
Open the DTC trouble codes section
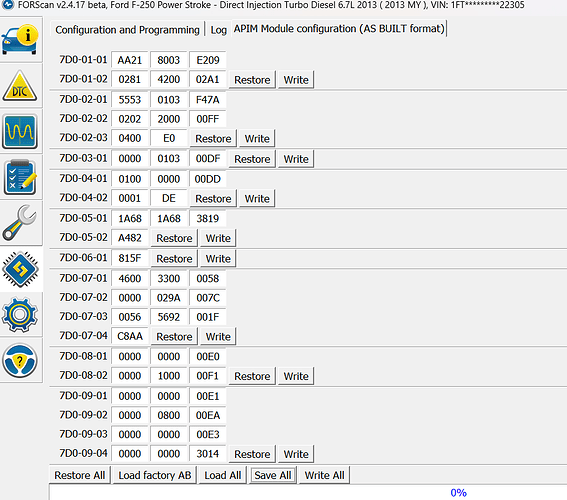[20, 86]
